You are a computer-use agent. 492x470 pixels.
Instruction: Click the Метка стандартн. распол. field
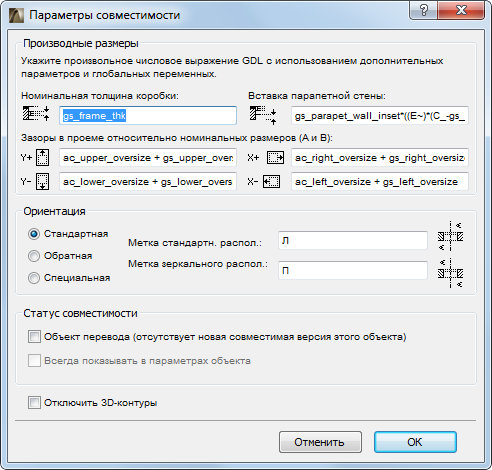(353, 240)
